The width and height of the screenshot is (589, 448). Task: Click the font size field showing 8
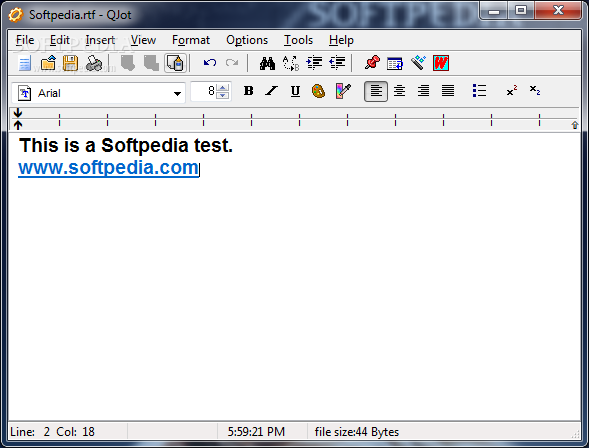coord(204,91)
